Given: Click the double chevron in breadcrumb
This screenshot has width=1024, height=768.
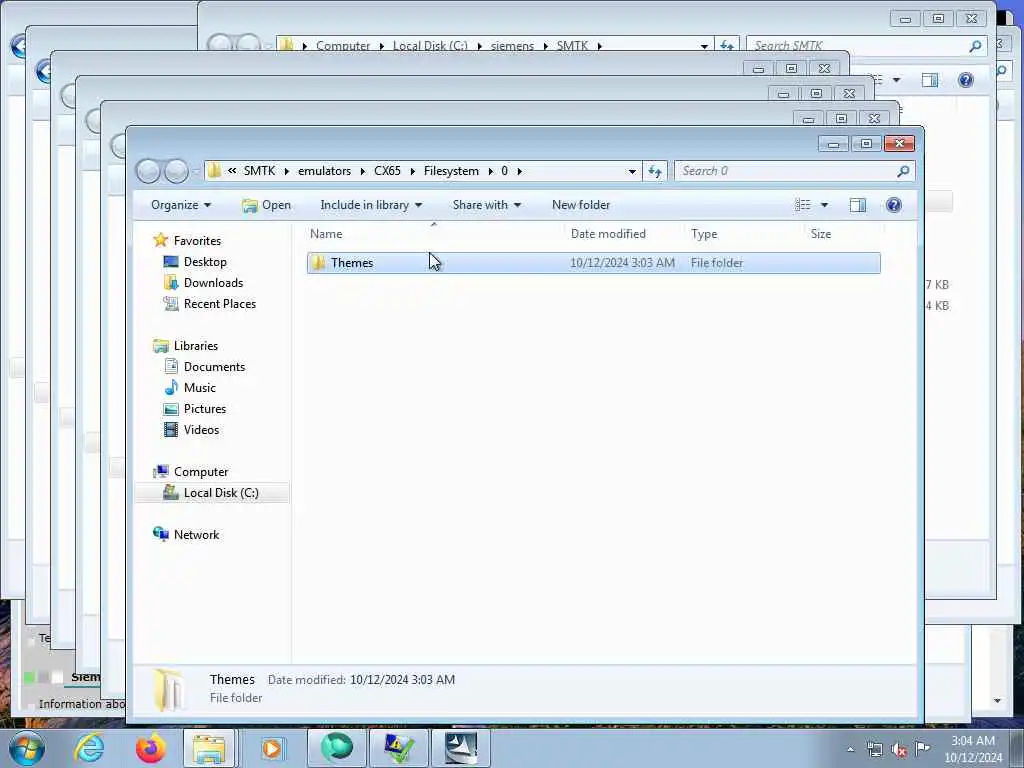Looking at the screenshot, I should pos(232,171).
